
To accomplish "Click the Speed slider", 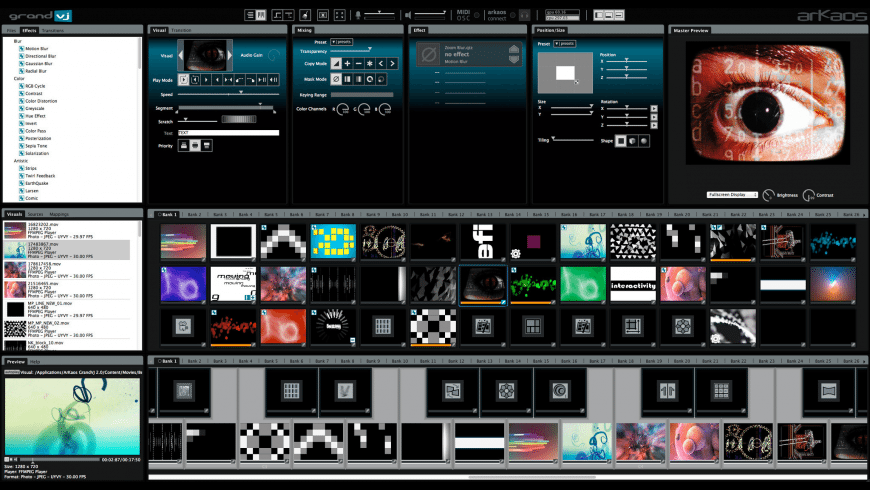I will (x=227, y=94).
